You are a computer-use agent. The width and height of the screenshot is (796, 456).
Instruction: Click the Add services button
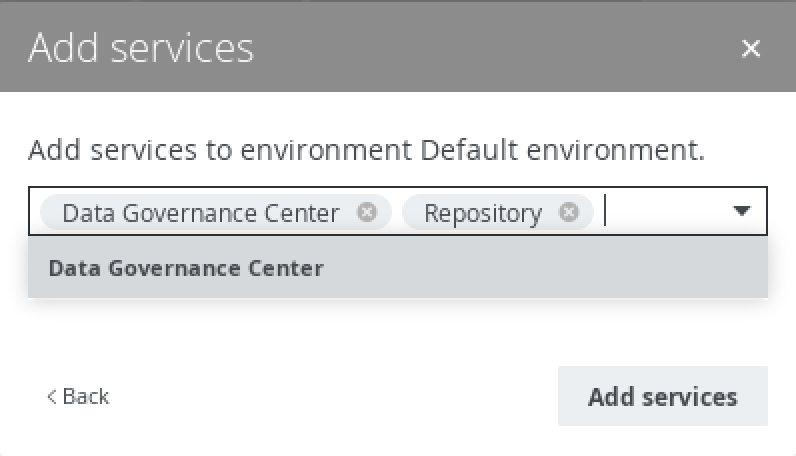click(662, 396)
